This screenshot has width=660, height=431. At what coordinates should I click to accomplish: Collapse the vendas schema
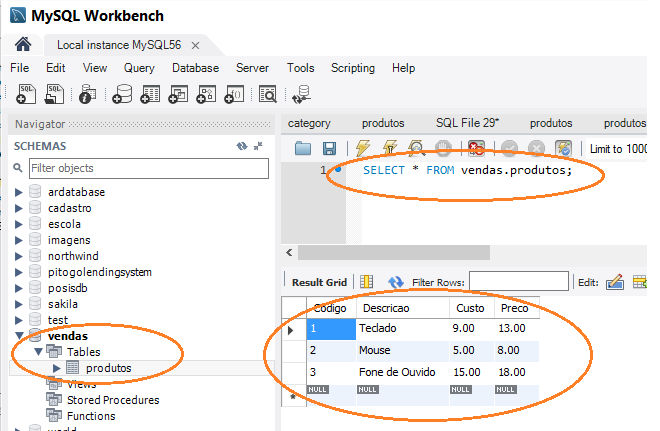(x=19, y=336)
